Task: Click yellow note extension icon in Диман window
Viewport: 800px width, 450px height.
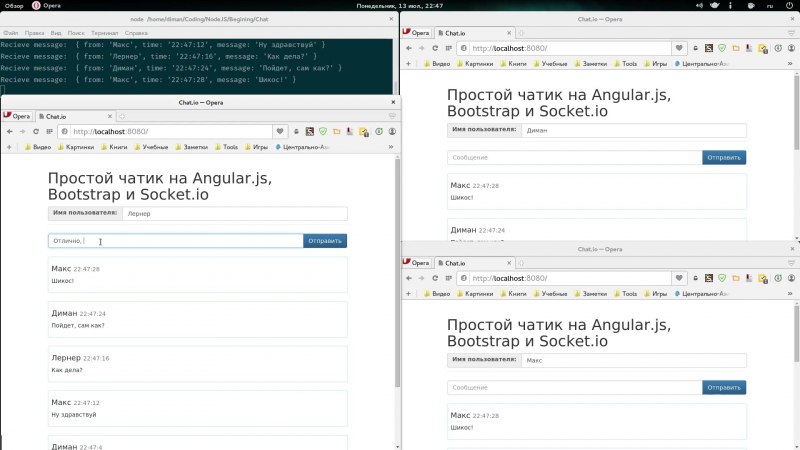Action: point(763,48)
